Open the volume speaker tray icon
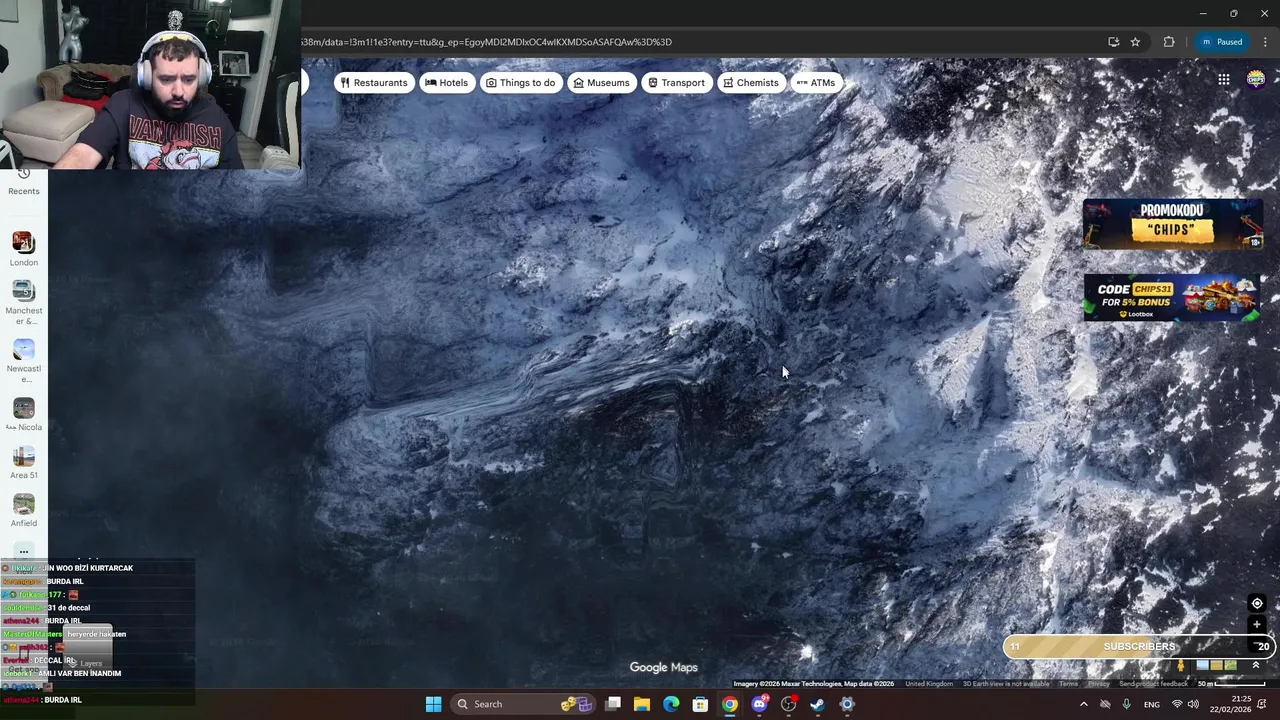 click(1193, 704)
